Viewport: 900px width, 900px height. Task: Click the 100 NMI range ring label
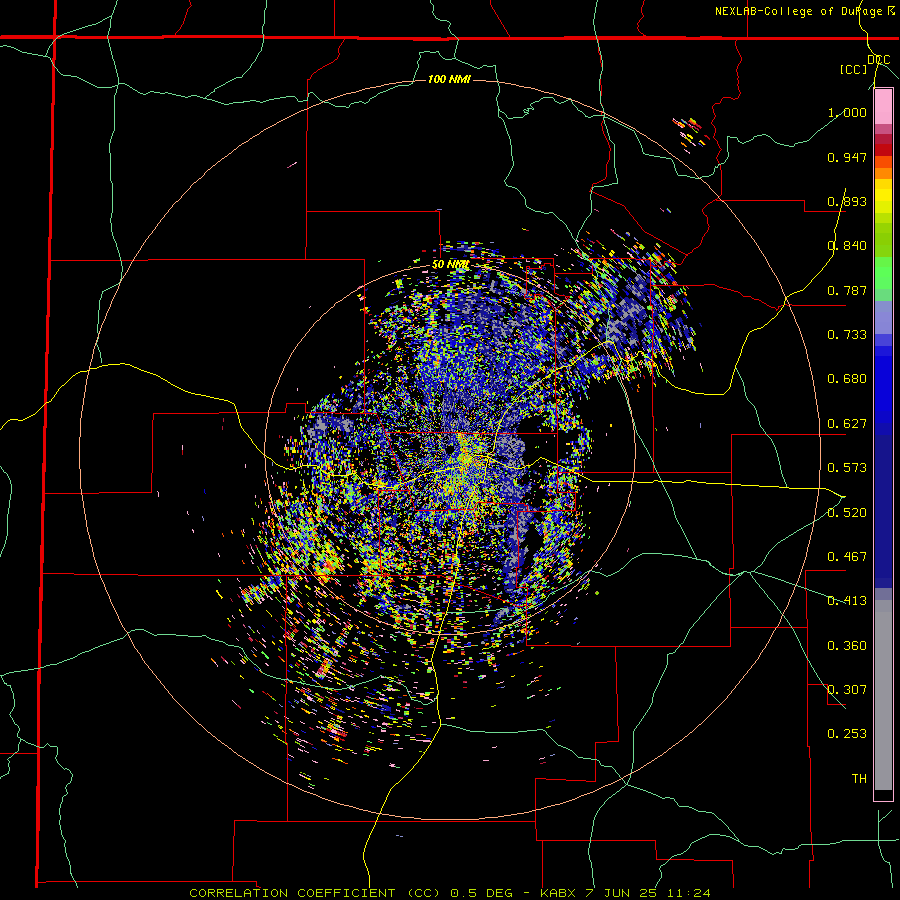pos(449,79)
